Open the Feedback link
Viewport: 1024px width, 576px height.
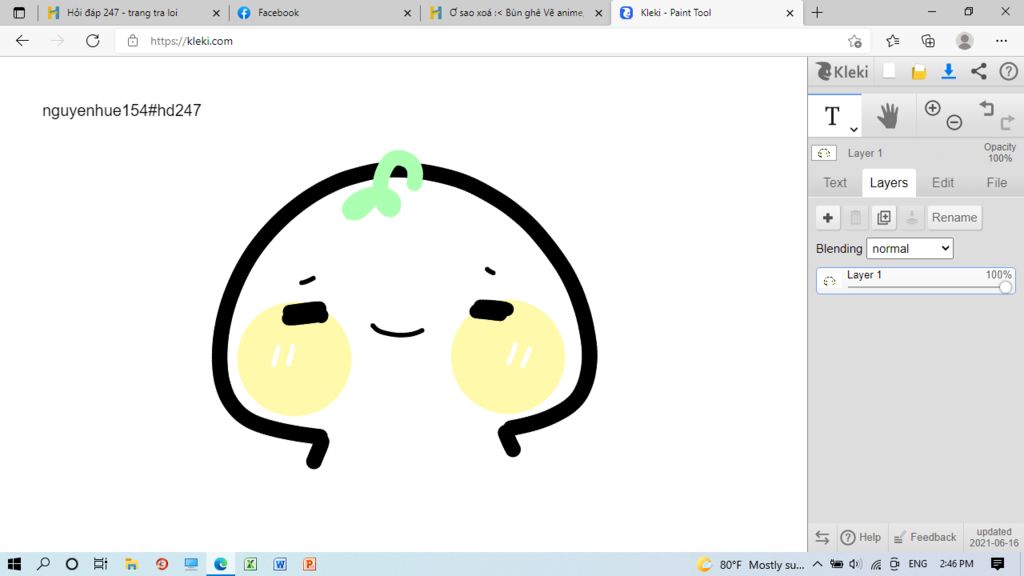(925, 537)
